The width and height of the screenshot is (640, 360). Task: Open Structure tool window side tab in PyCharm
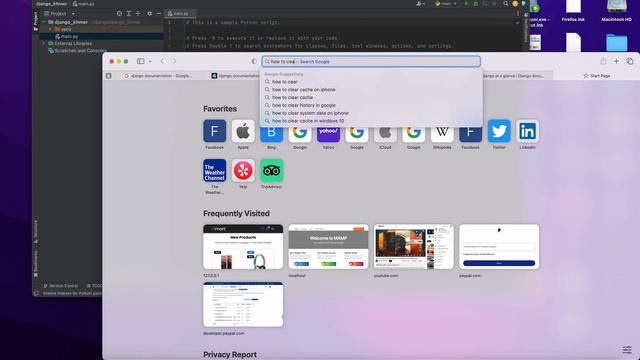[x=36, y=231]
